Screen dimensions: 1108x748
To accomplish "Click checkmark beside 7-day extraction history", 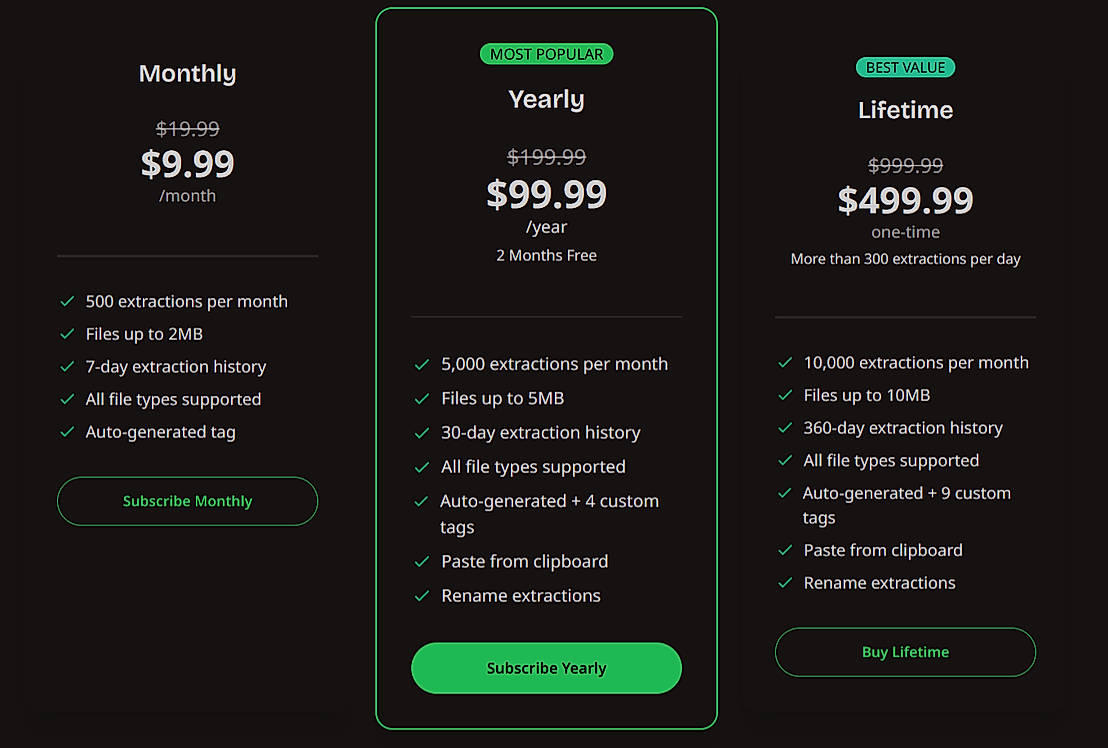I will point(67,367).
